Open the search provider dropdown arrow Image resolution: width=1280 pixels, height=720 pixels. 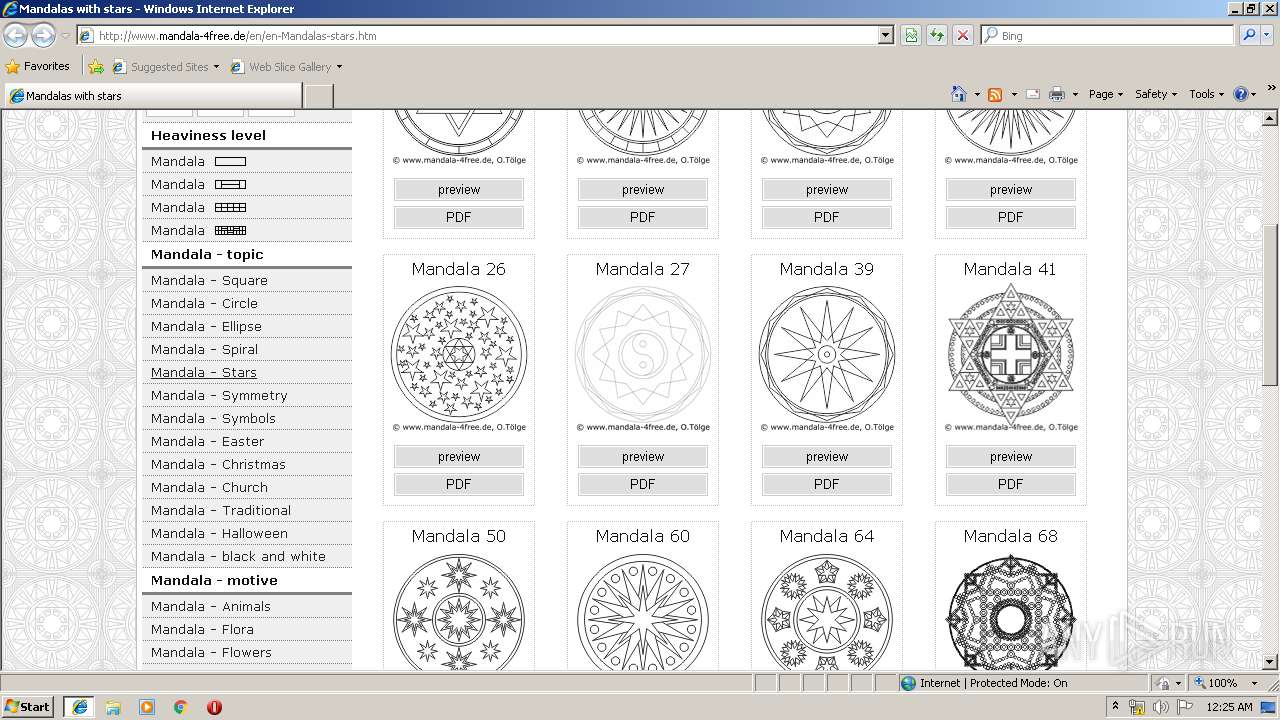[x=1267, y=35]
